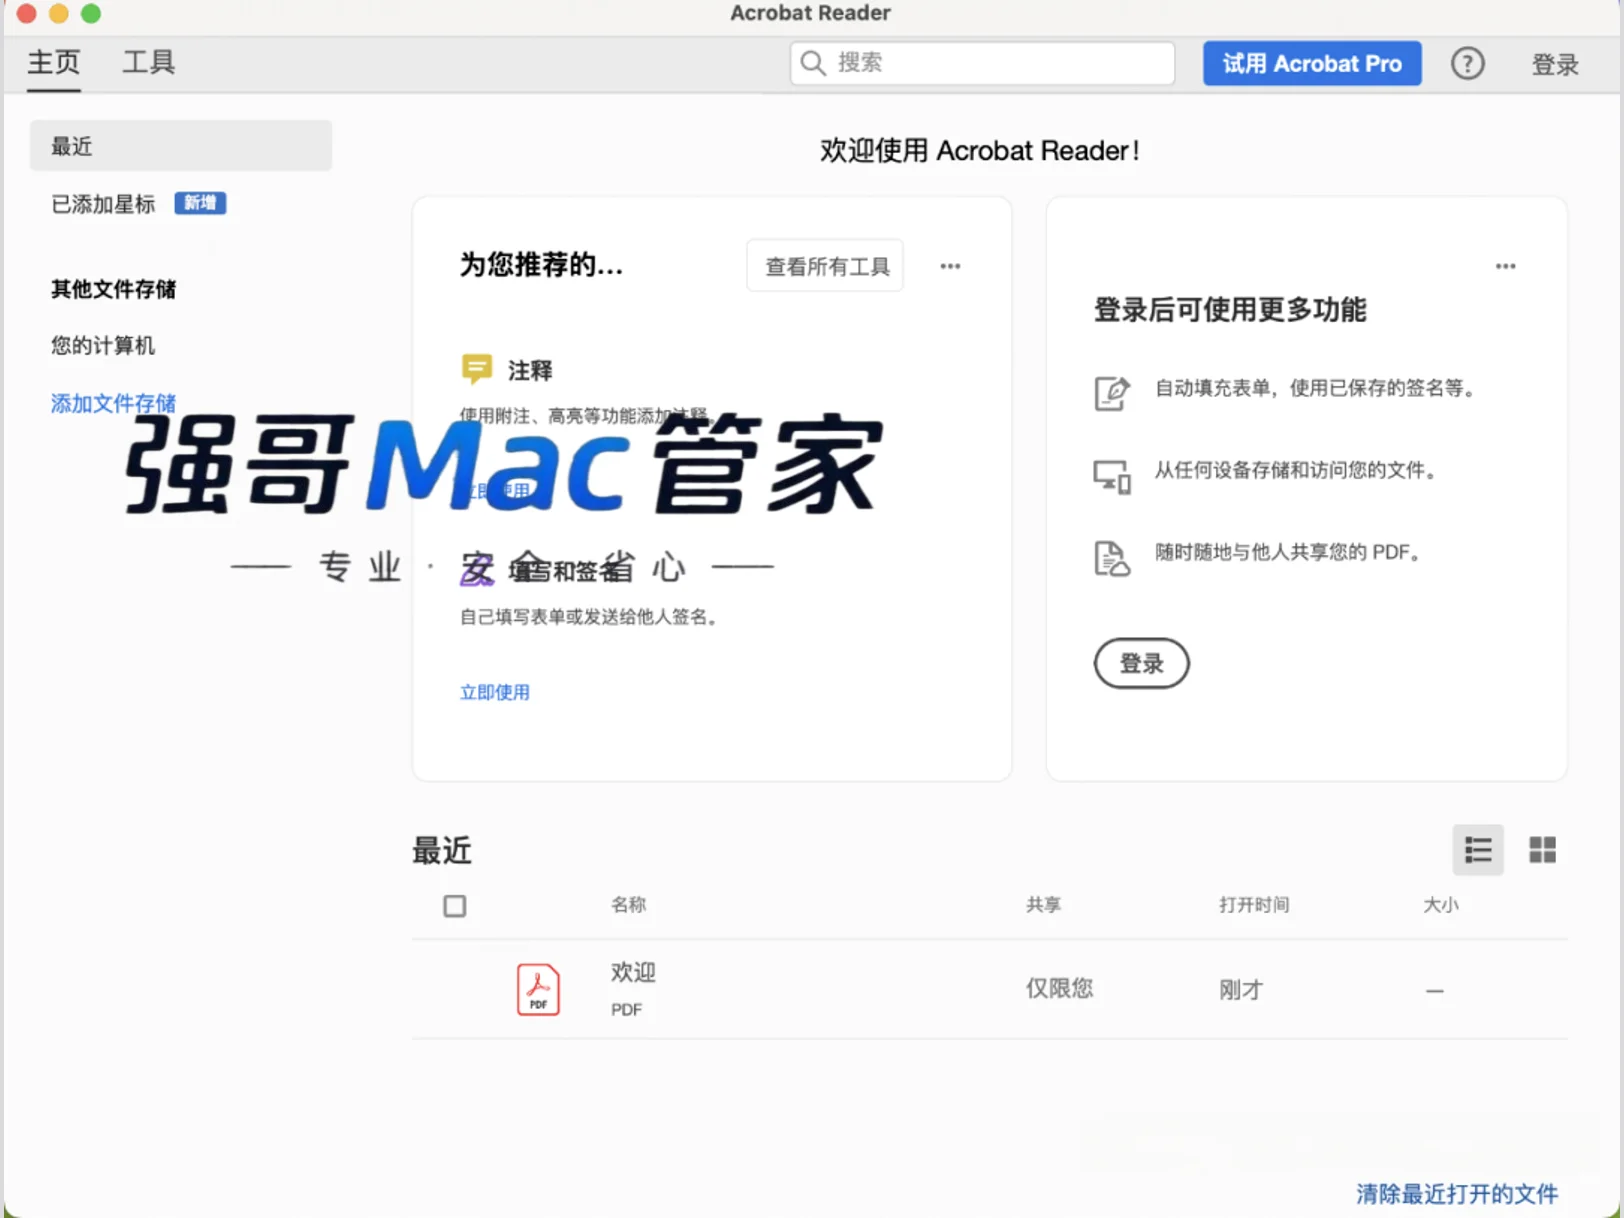
Task: Click the search magnifier icon
Action: point(813,63)
